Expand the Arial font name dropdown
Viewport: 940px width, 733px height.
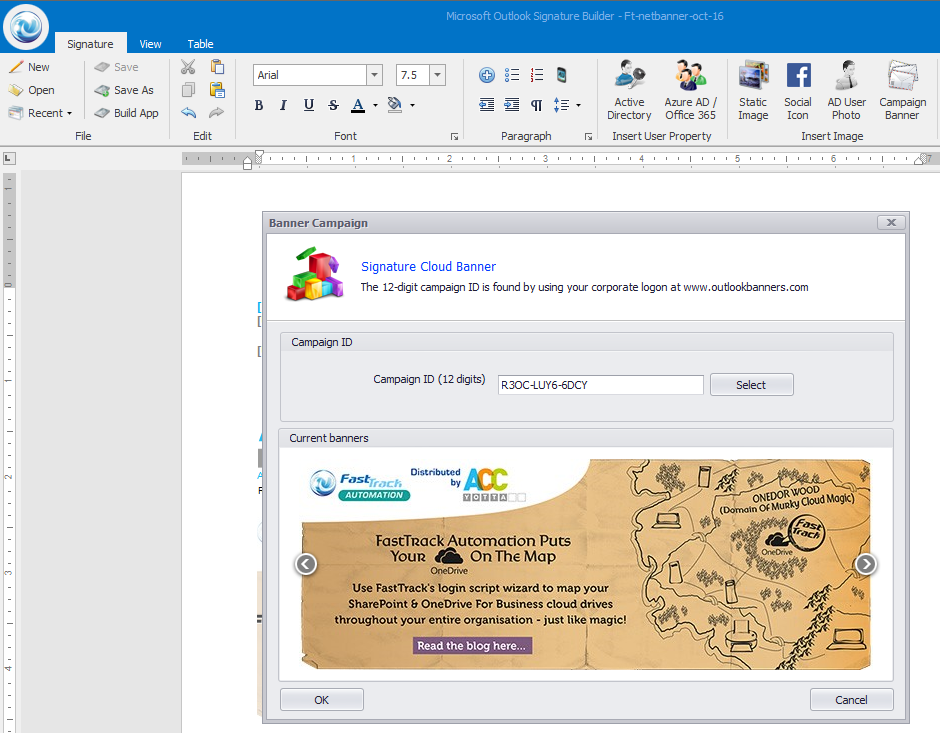point(375,75)
